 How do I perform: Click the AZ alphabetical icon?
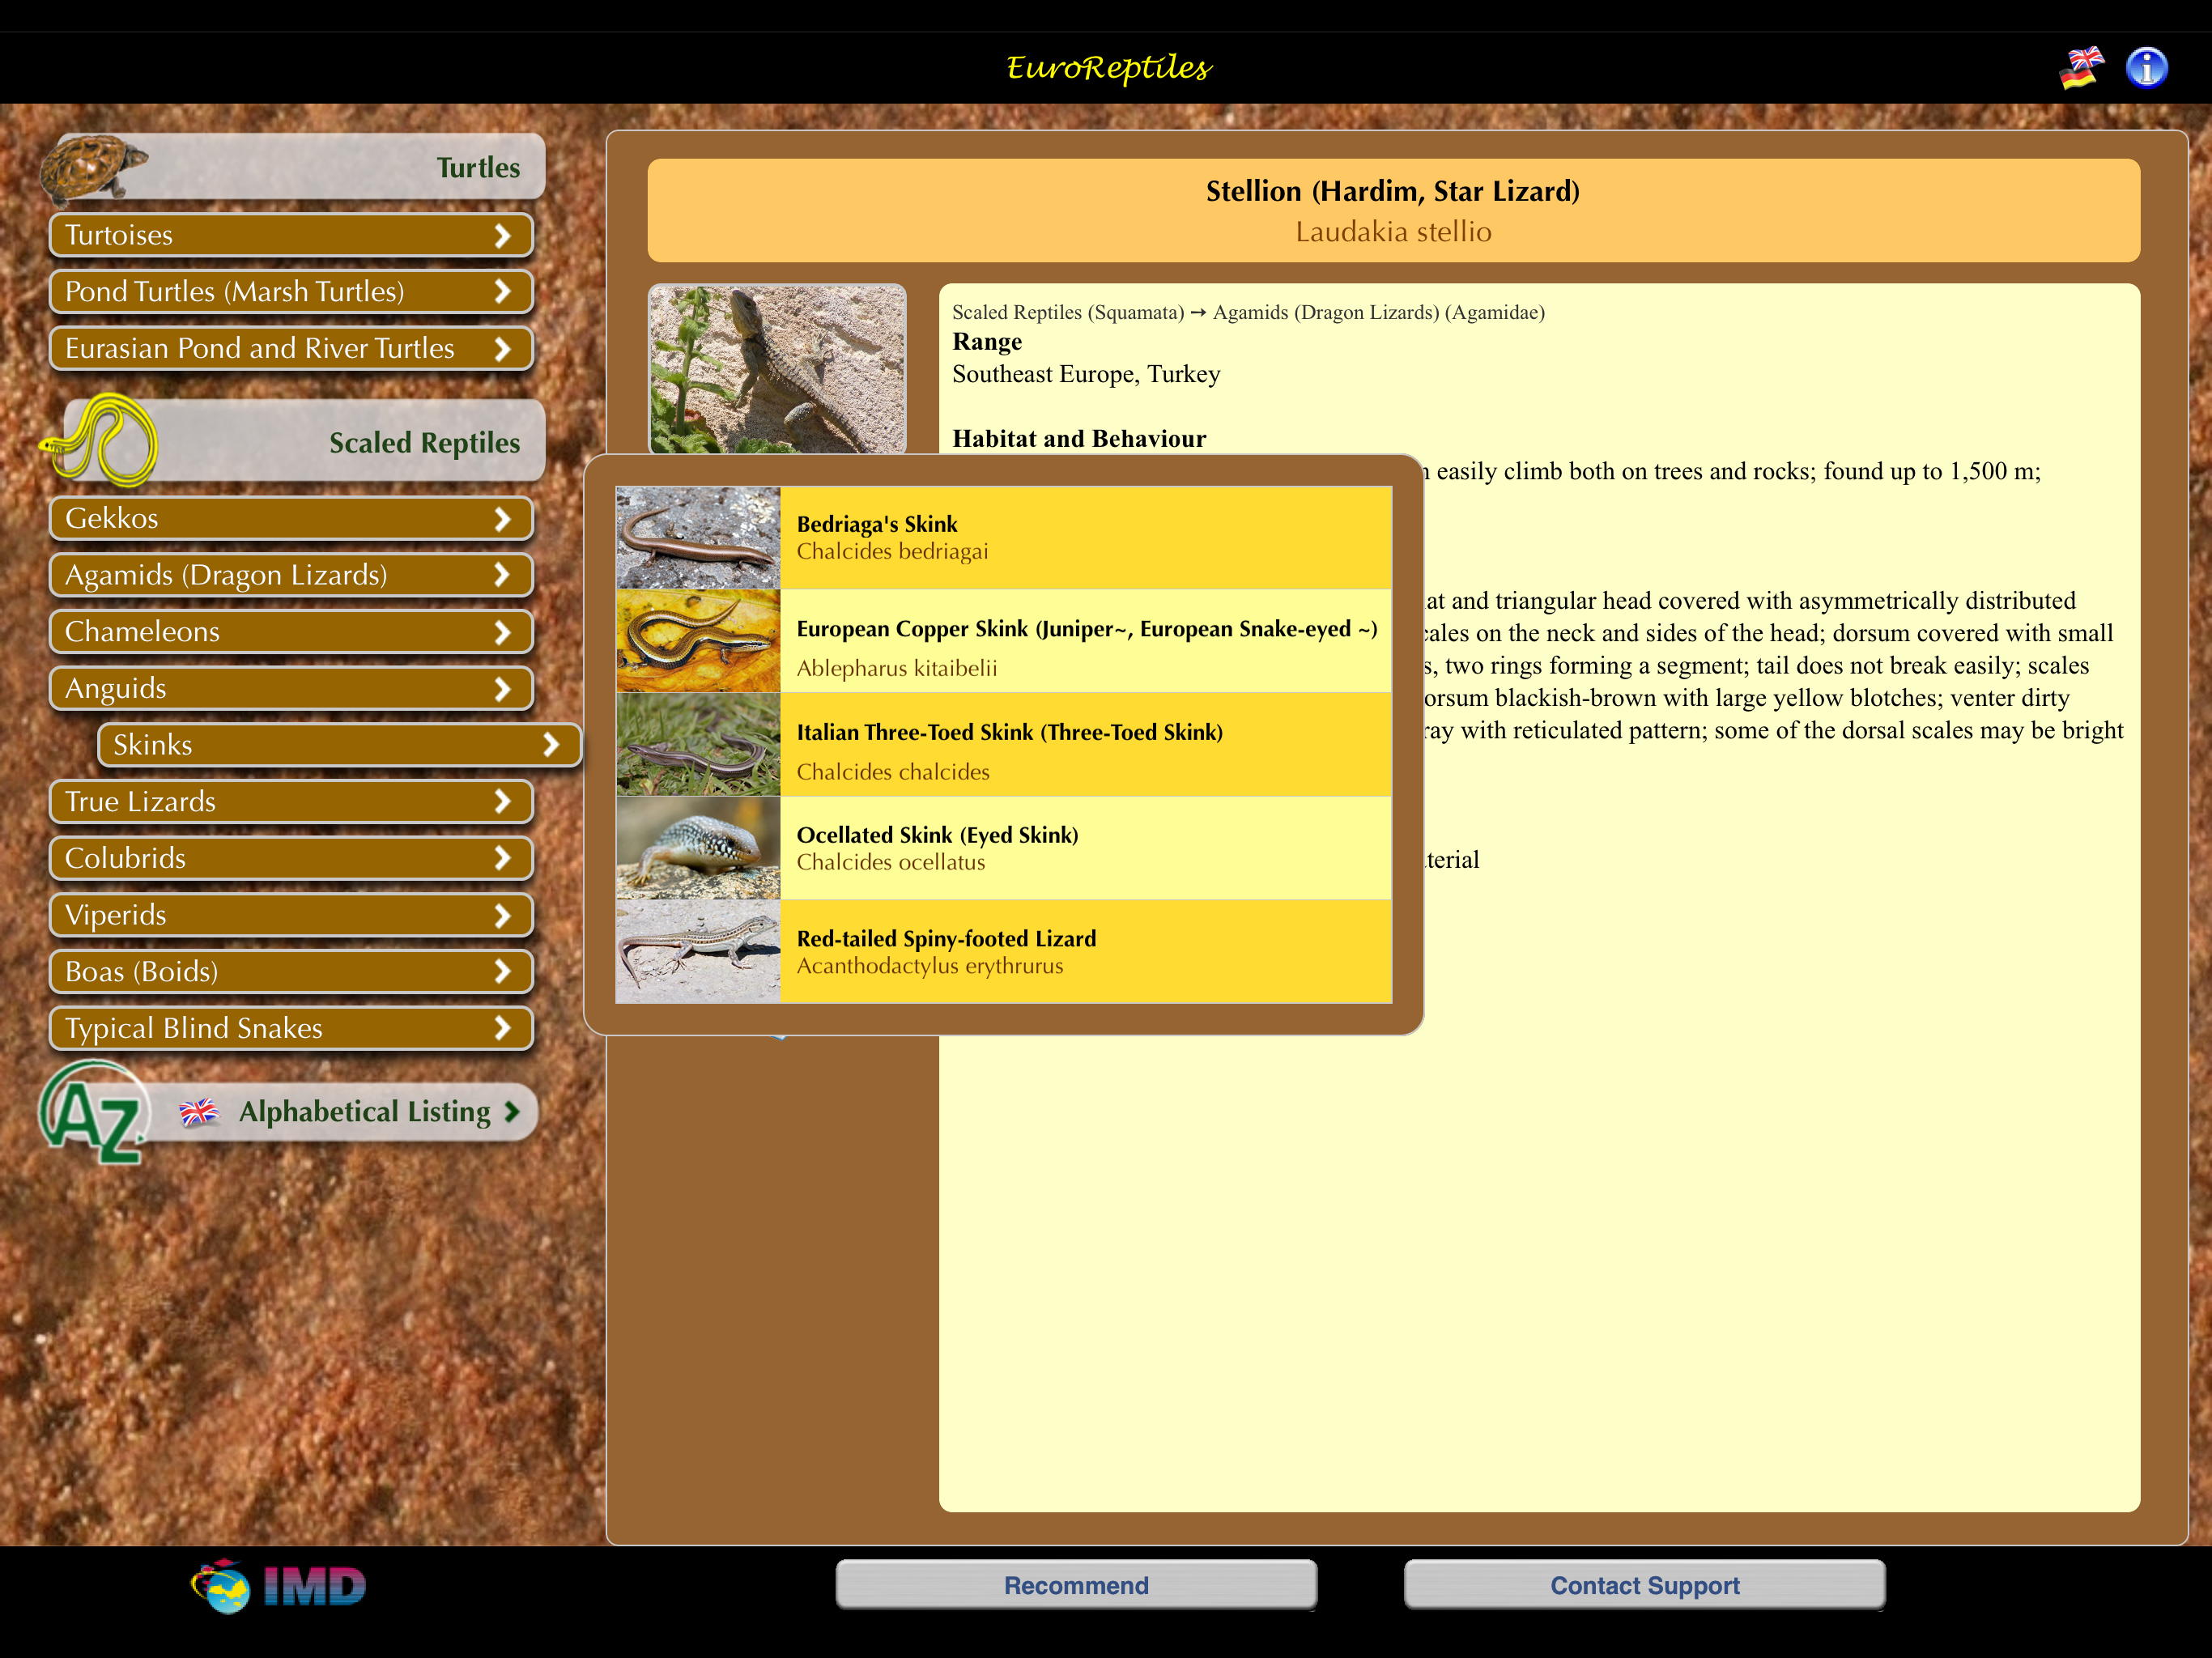(x=94, y=1112)
